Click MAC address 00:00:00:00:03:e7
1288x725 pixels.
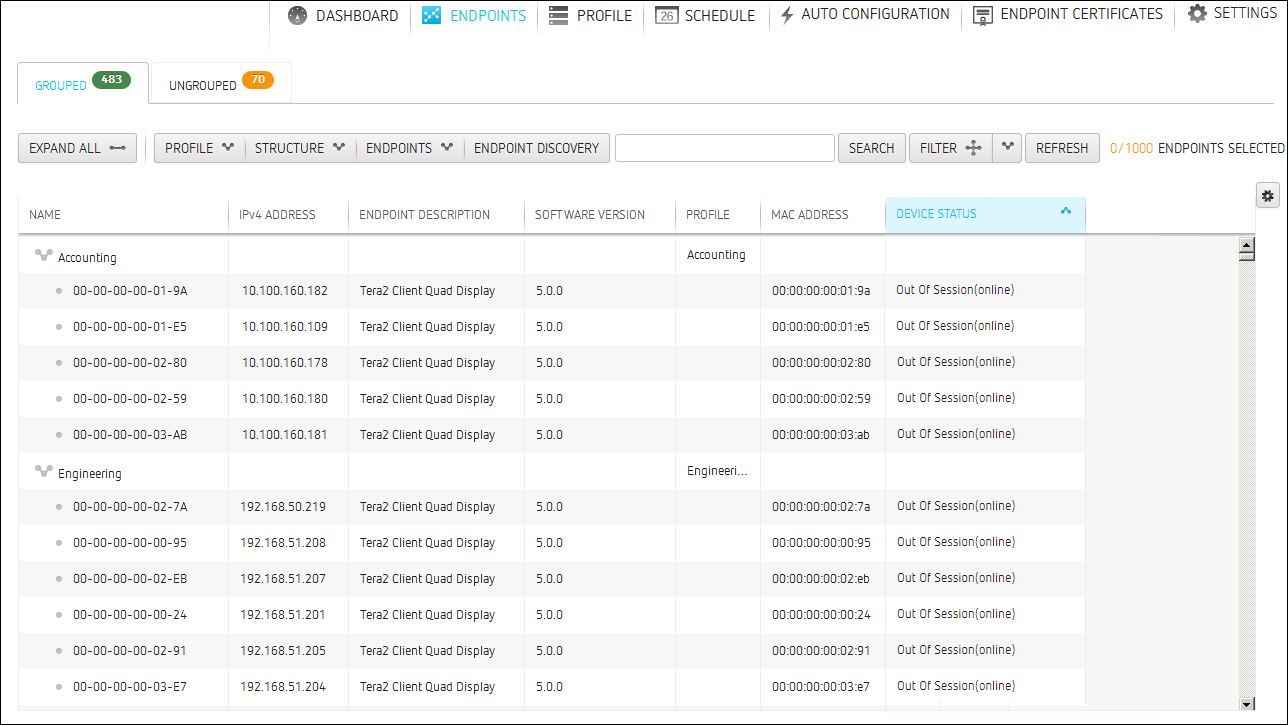coord(821,687)
